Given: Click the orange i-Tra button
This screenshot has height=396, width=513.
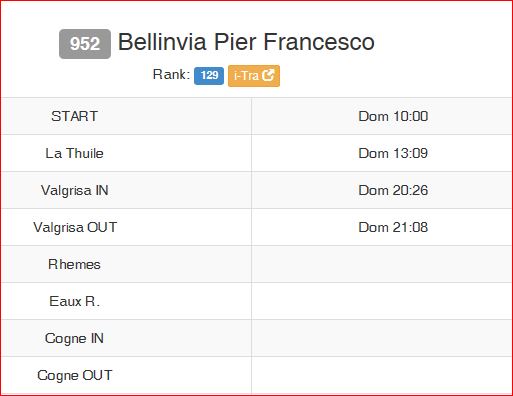Looking at the screenshot, I should 254,76.
